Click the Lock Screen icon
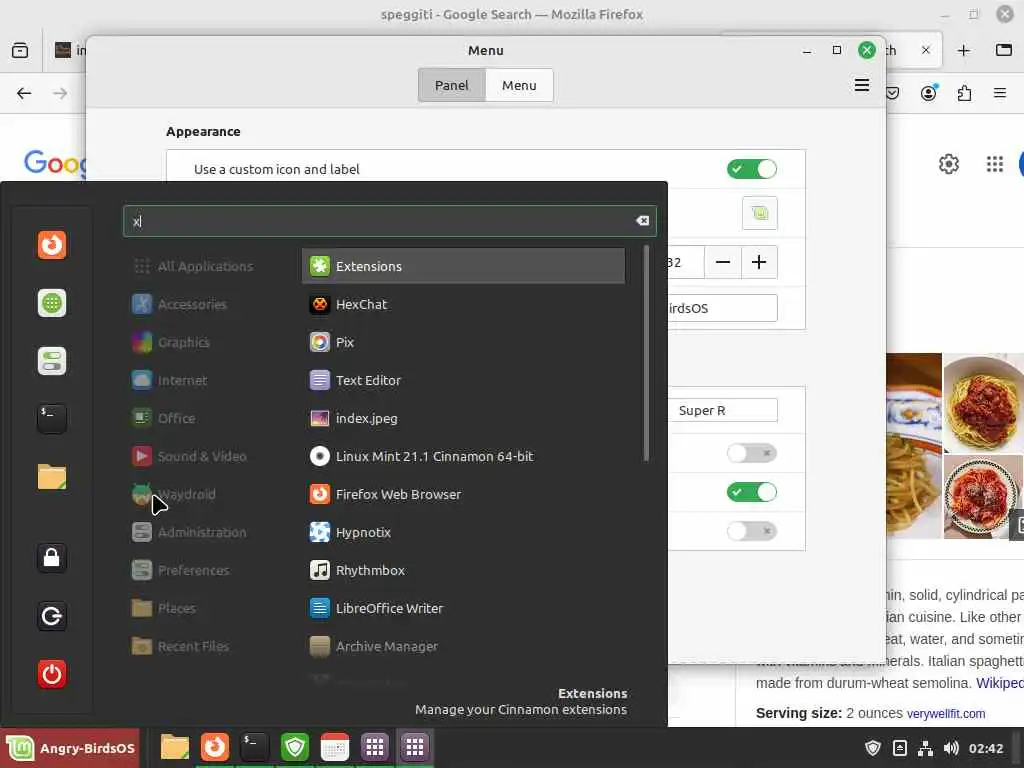This screenshot has width=1024, height=768. (x=52, y=558)
